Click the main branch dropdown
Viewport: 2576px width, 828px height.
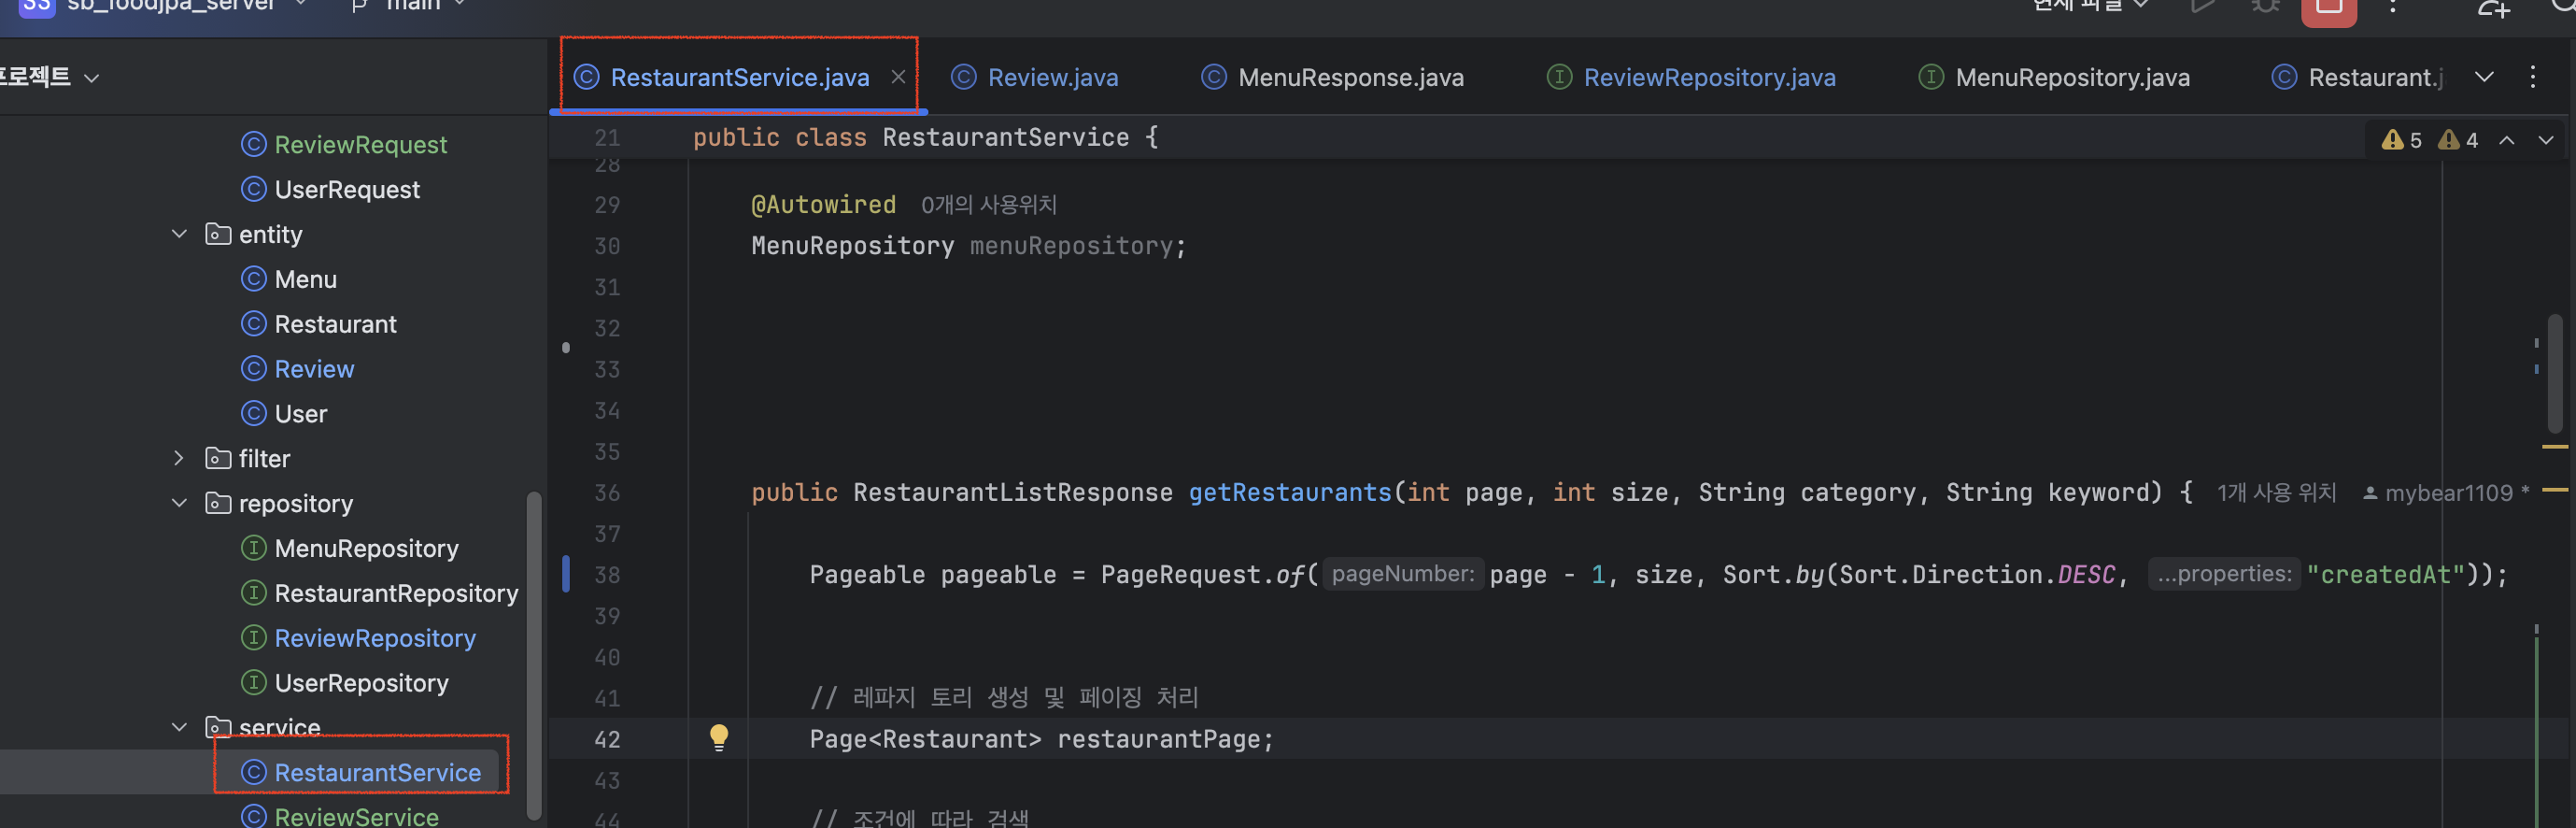pos(407,5)
